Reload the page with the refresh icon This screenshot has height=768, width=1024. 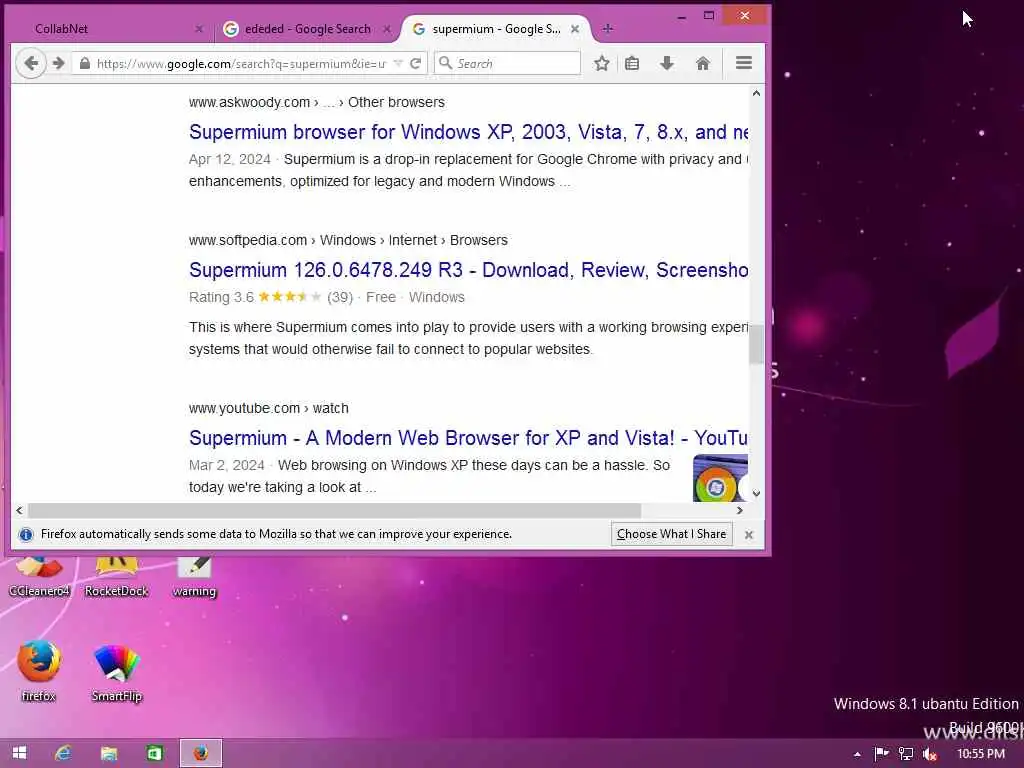tap(415, 63)
